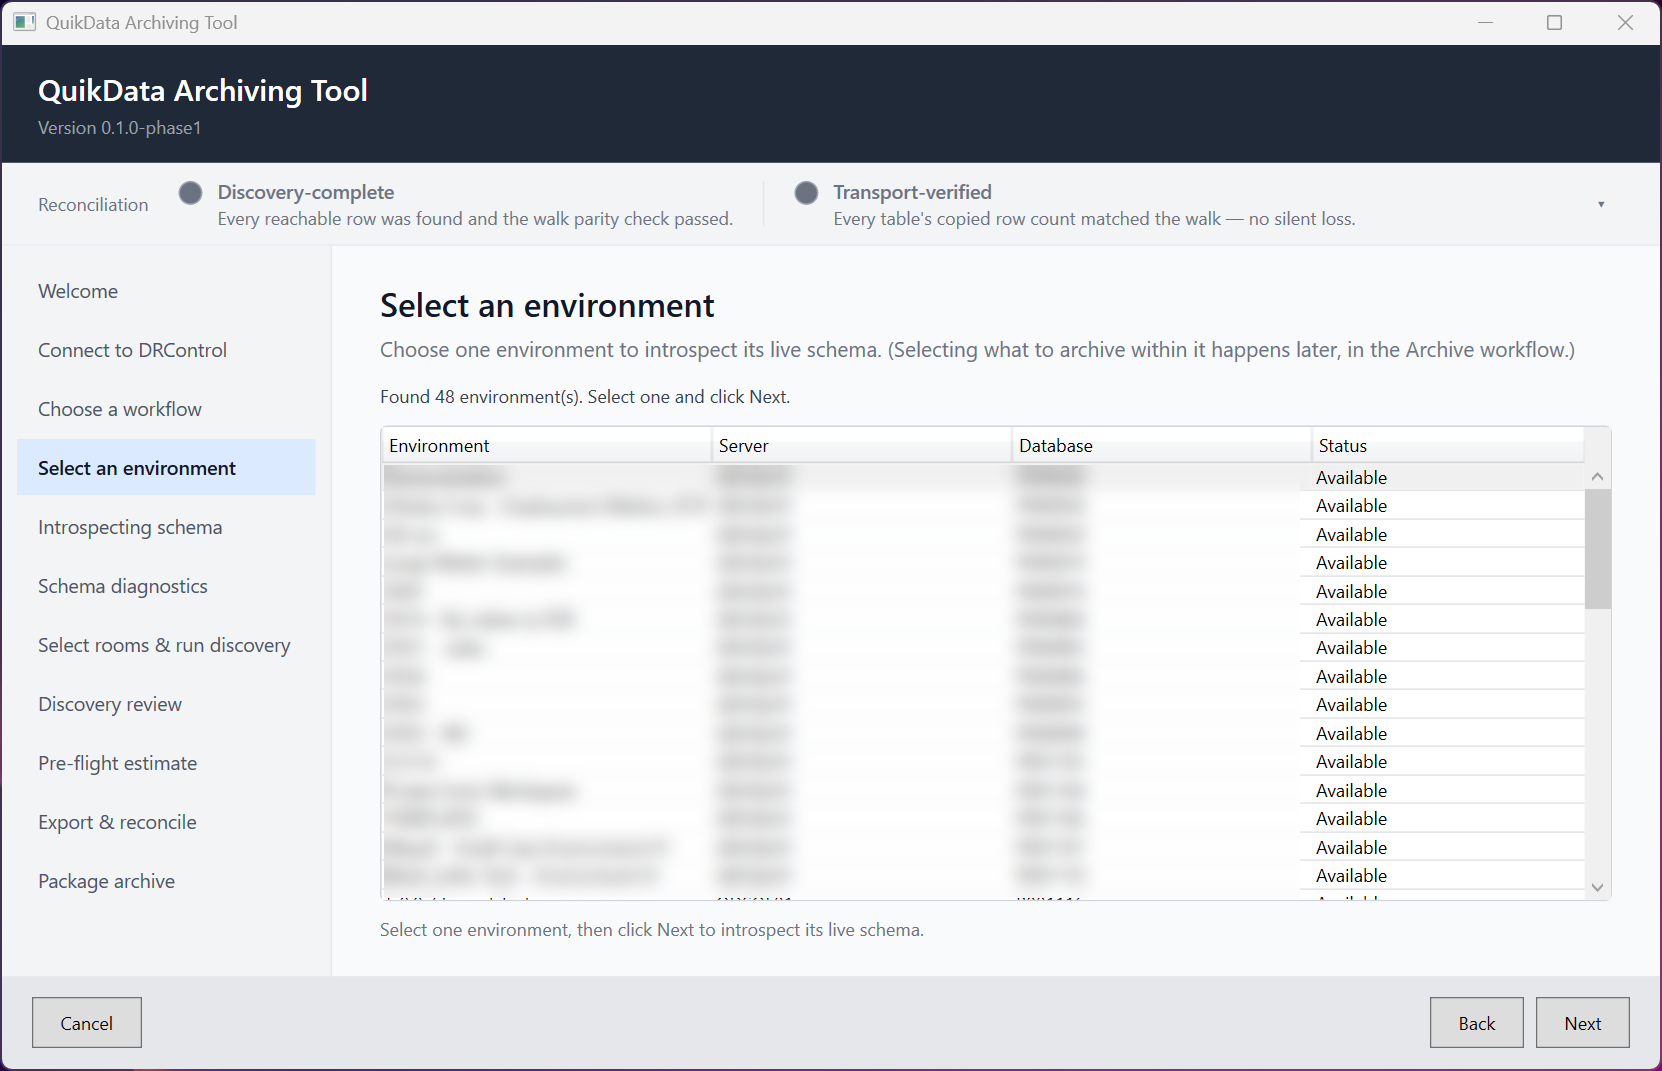This screenshot has width=1662, height=1071.
Task: Click the QuikData app icon in title bar
Action: click(x=24, y=22)
